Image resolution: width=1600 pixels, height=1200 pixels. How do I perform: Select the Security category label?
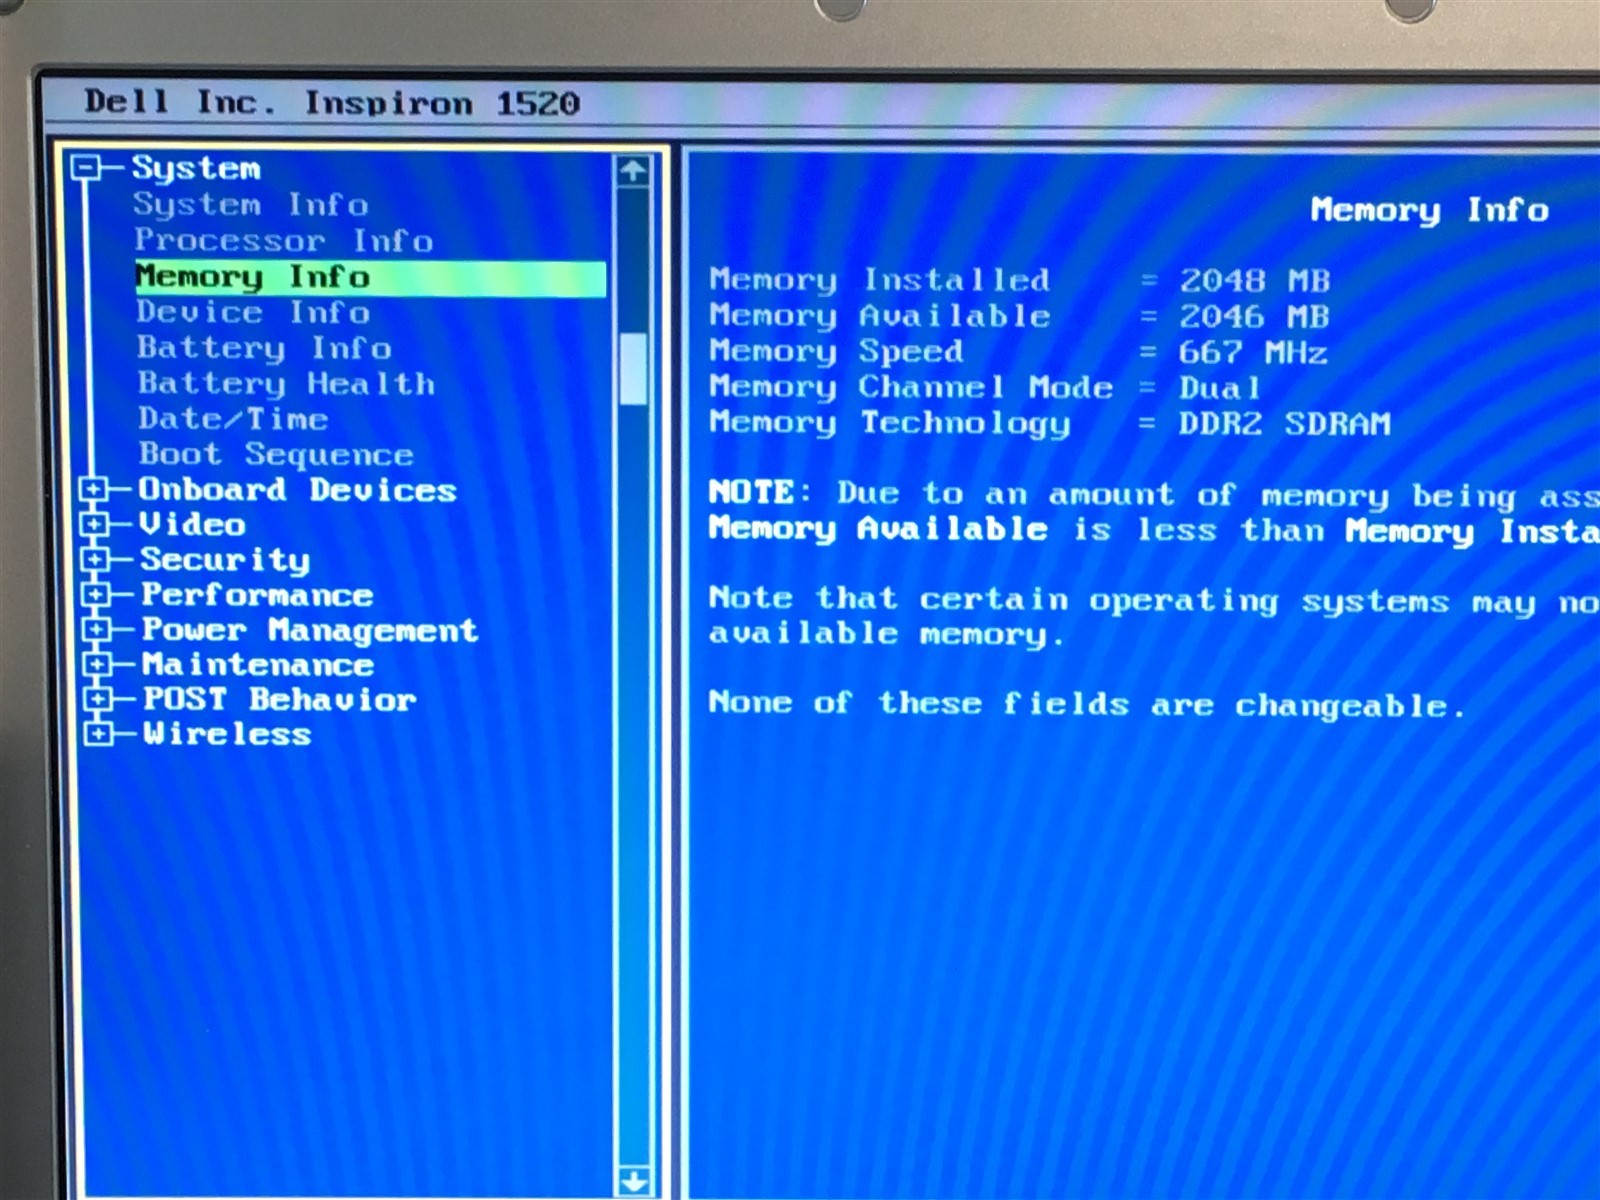coord(225,560)
